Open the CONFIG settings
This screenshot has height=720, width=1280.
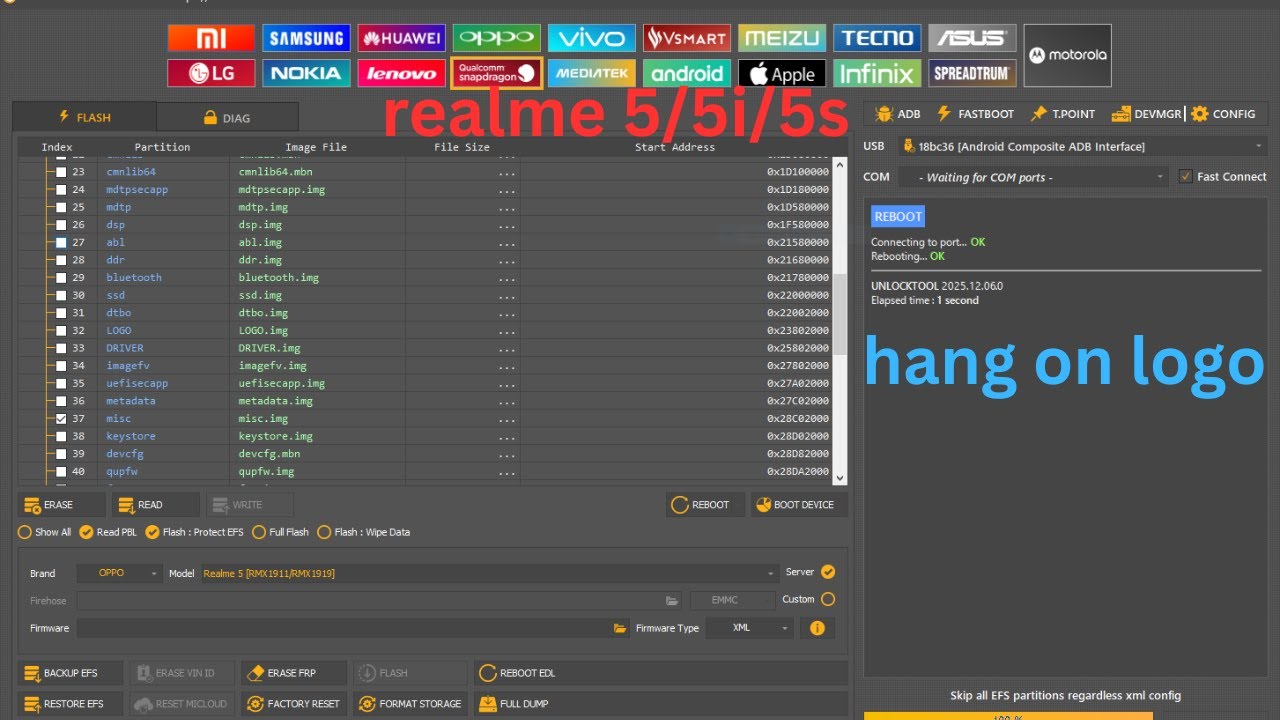coord(1223,114)
